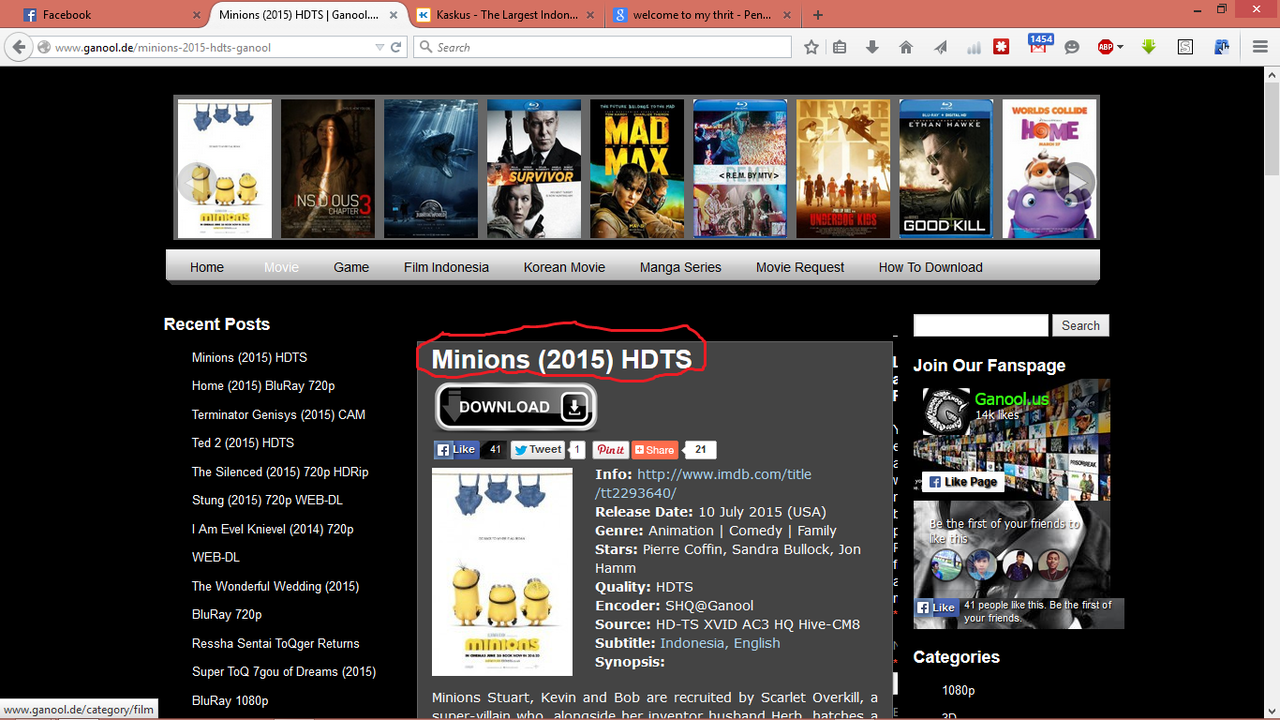Image resolution: width=1280 pixels, height=720 pixels.
Task: Open the Firefox downloads arrow
Action: click(x=872, y=47)
